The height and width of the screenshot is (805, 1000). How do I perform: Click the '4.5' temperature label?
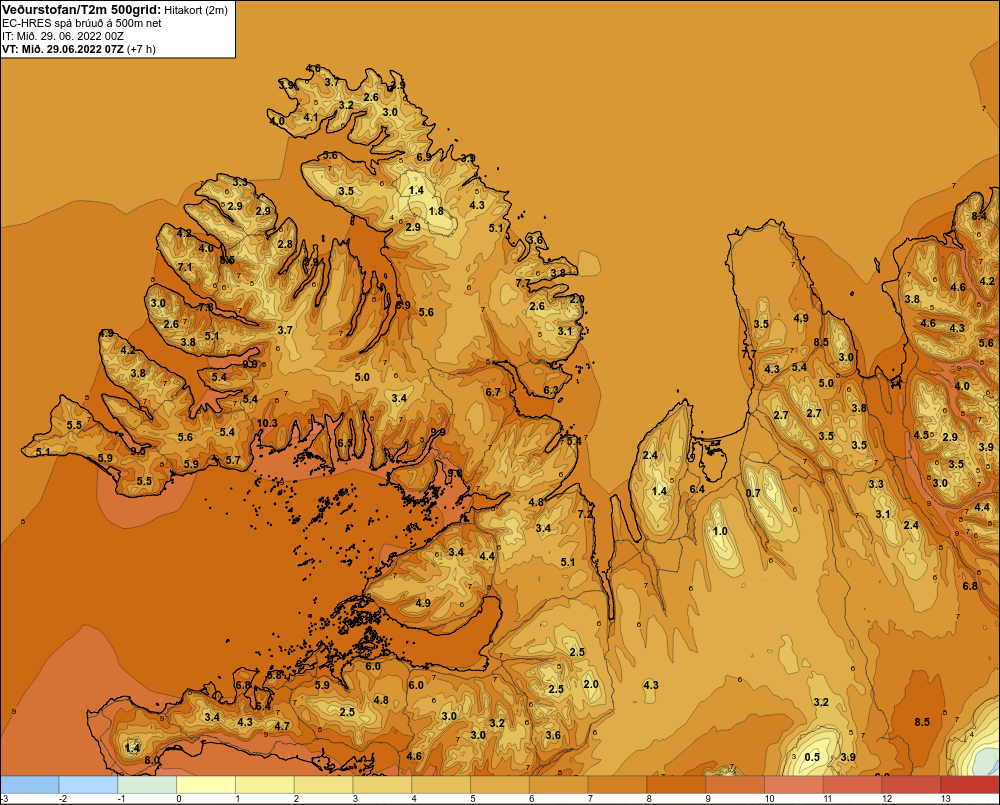tap(921, 435)
